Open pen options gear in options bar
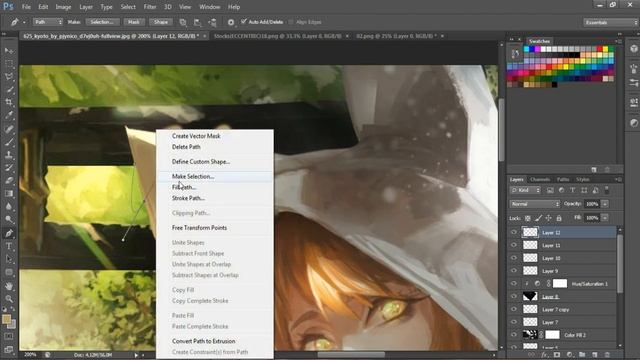 coord(231,22)
